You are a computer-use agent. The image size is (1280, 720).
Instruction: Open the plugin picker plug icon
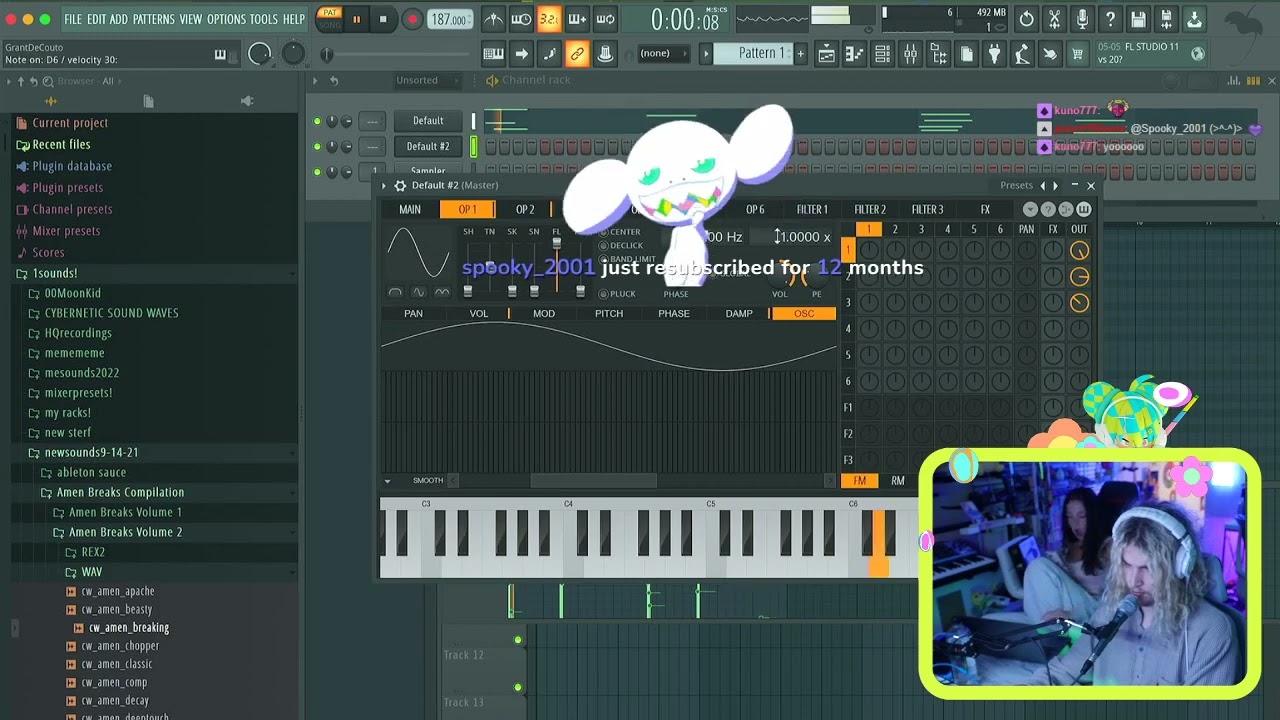click(x=994, y=54)
